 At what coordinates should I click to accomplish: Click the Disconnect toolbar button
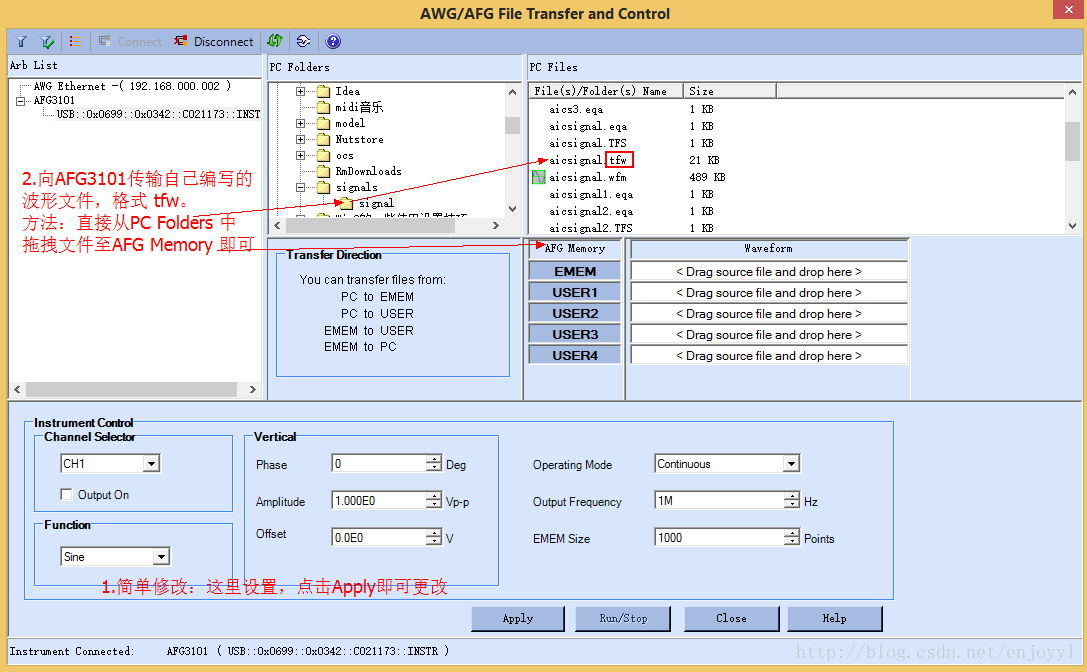[214, 42]
